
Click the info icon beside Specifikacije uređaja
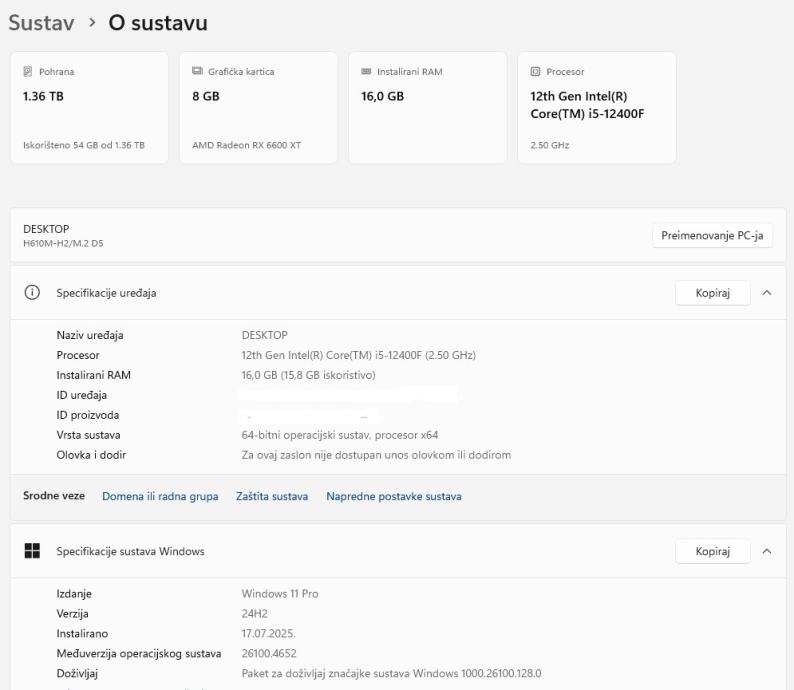click(32, 293)
